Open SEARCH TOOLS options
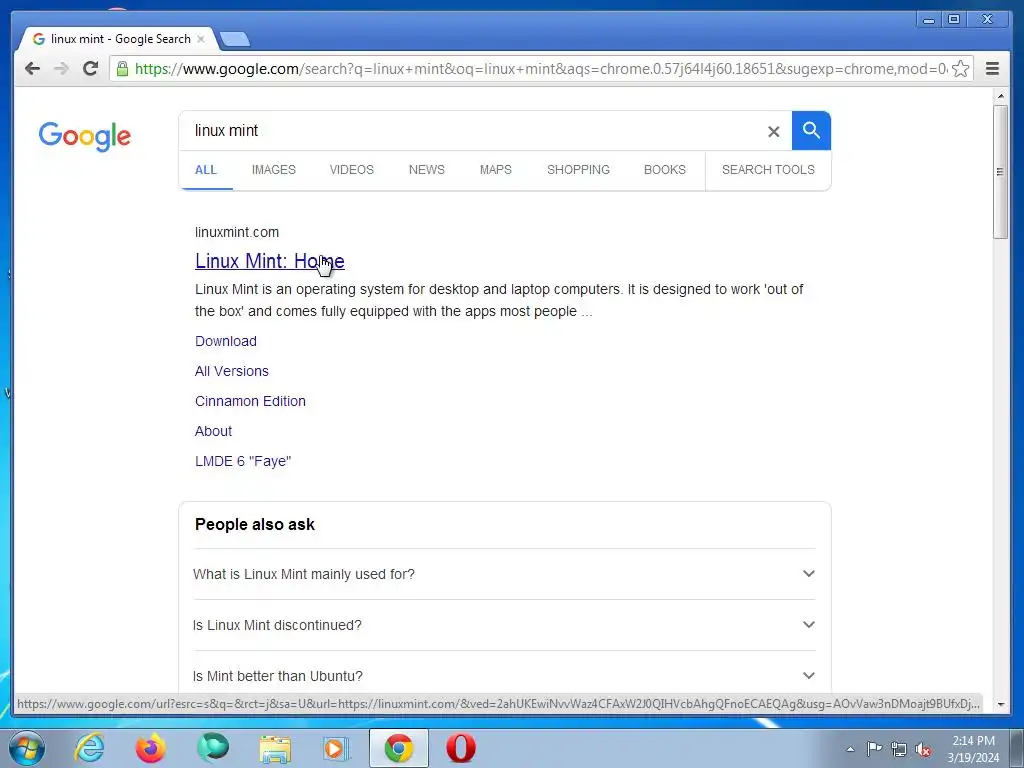 pyautogui.click(x=768, y=170)
